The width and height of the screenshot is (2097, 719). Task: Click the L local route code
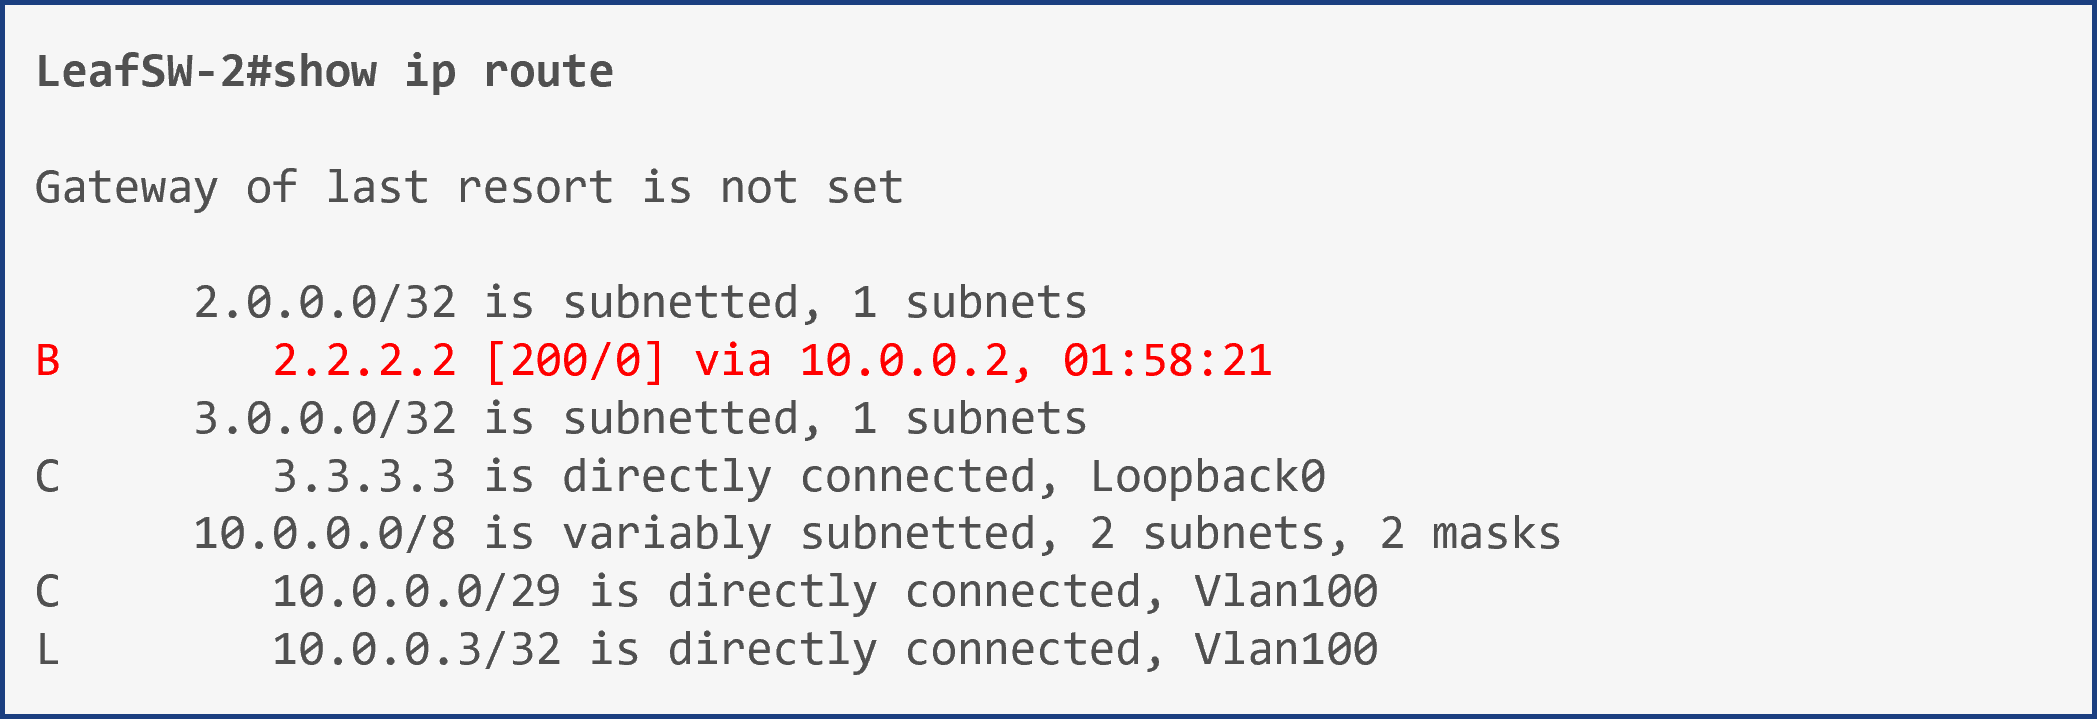coord(48,650)
